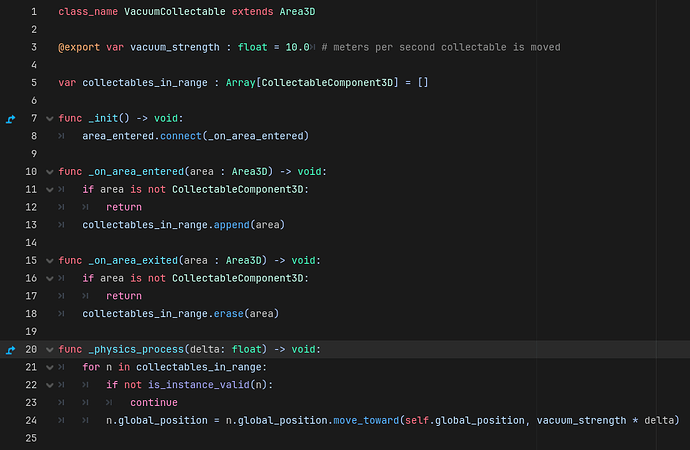Click the erase method call
The width and height of the screenshot is (690, 450).
(228, 314)
